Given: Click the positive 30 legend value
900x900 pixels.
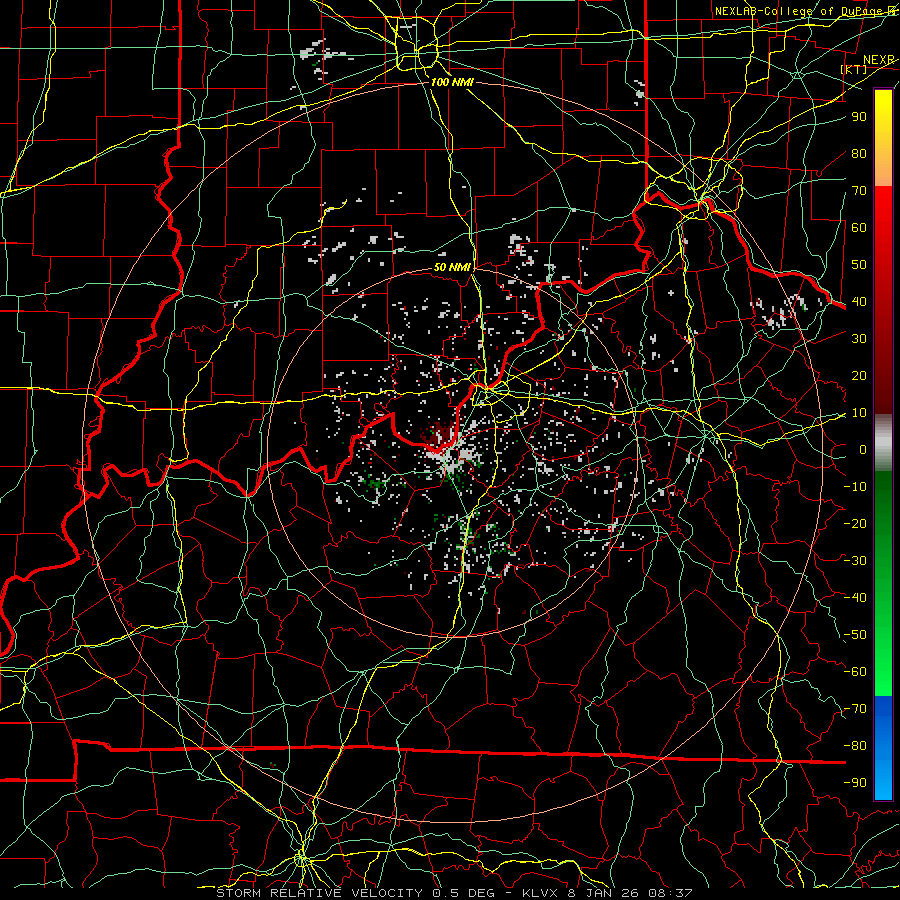Looking at the screenshot, I should pyautogui.click(x=859, y=339).
